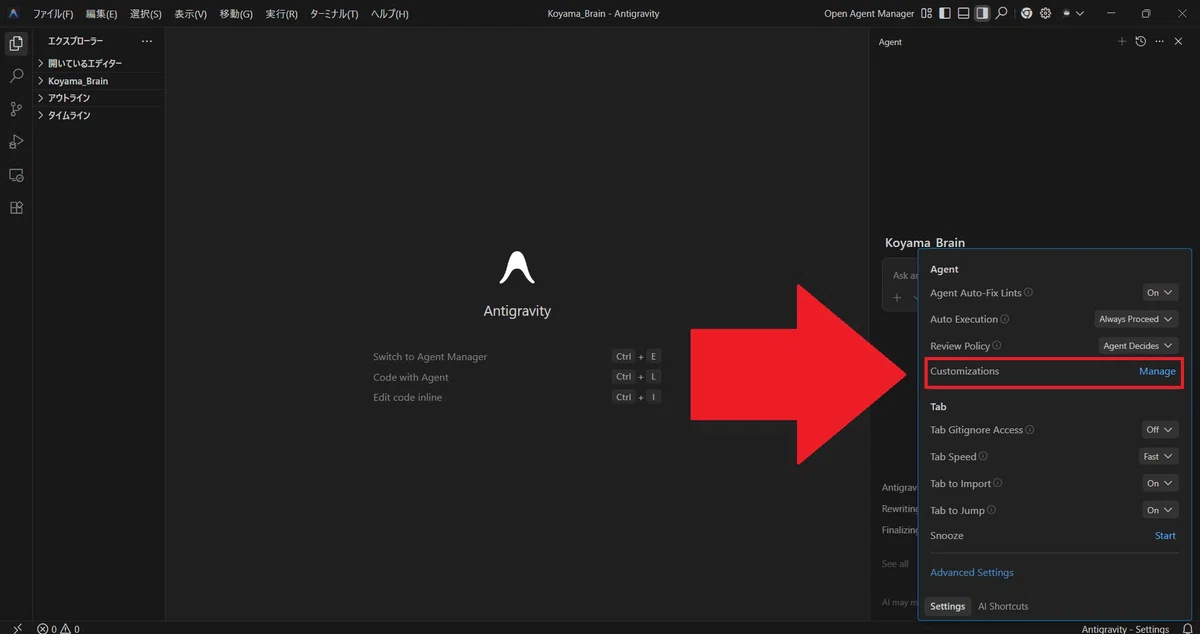The width and height of the screenshot is (1200, 634).
Task: Open the Extensions view icon
Action: (x=16, y=208)
